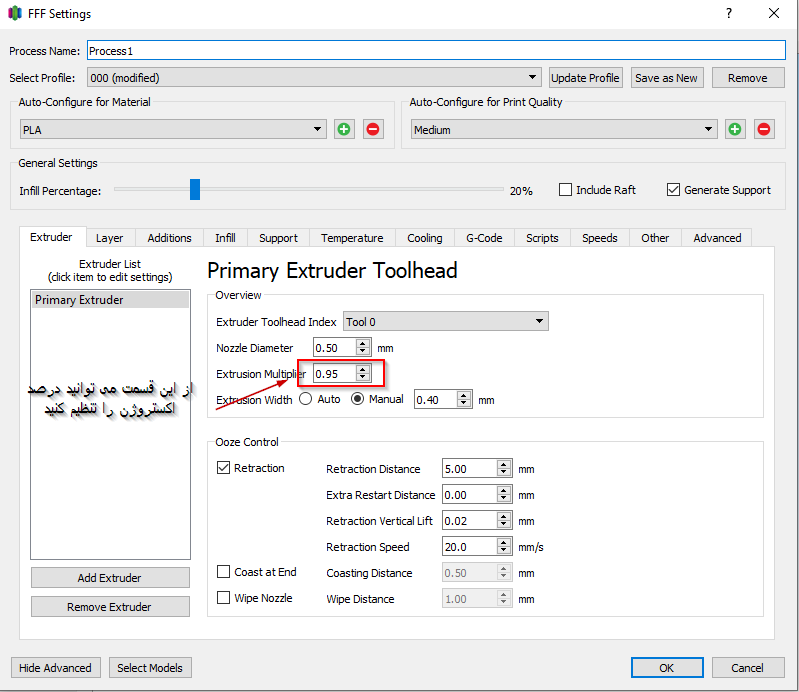Click the Infill Percentage slider handle
Screen dimensions: 799x692
(195, 190)
